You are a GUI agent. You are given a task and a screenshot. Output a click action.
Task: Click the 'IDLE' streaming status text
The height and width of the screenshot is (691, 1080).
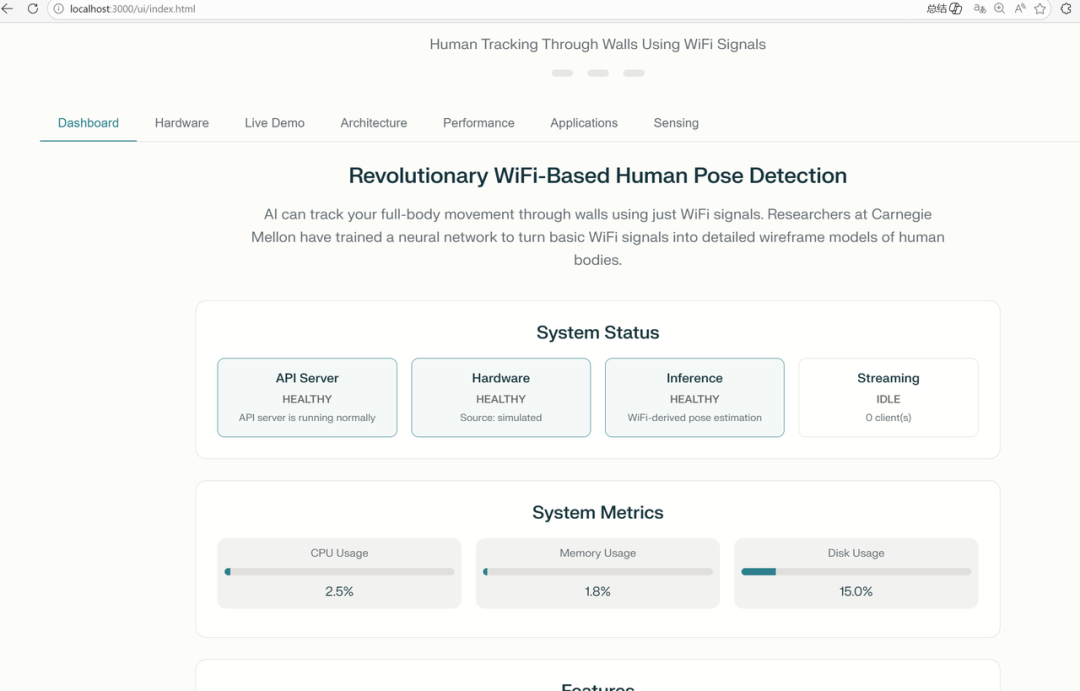(x=889, y=399)
